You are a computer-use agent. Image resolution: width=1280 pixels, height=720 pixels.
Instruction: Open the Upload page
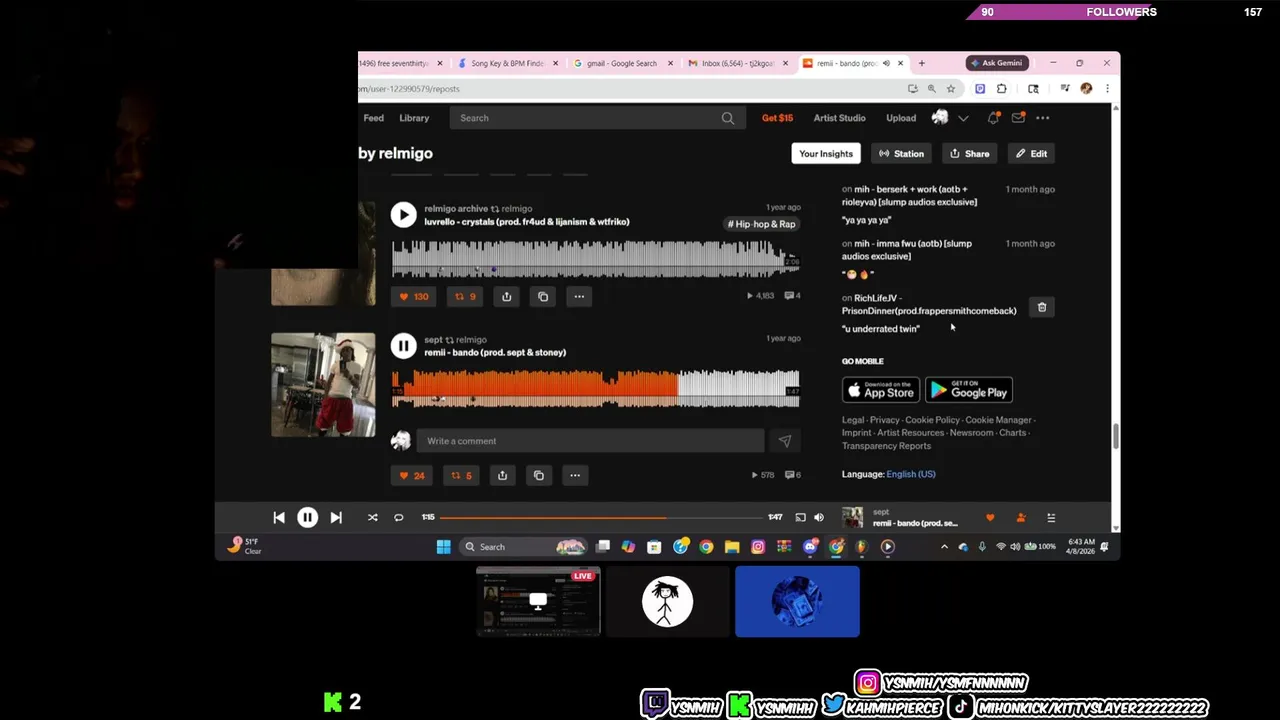coord(901,118)
